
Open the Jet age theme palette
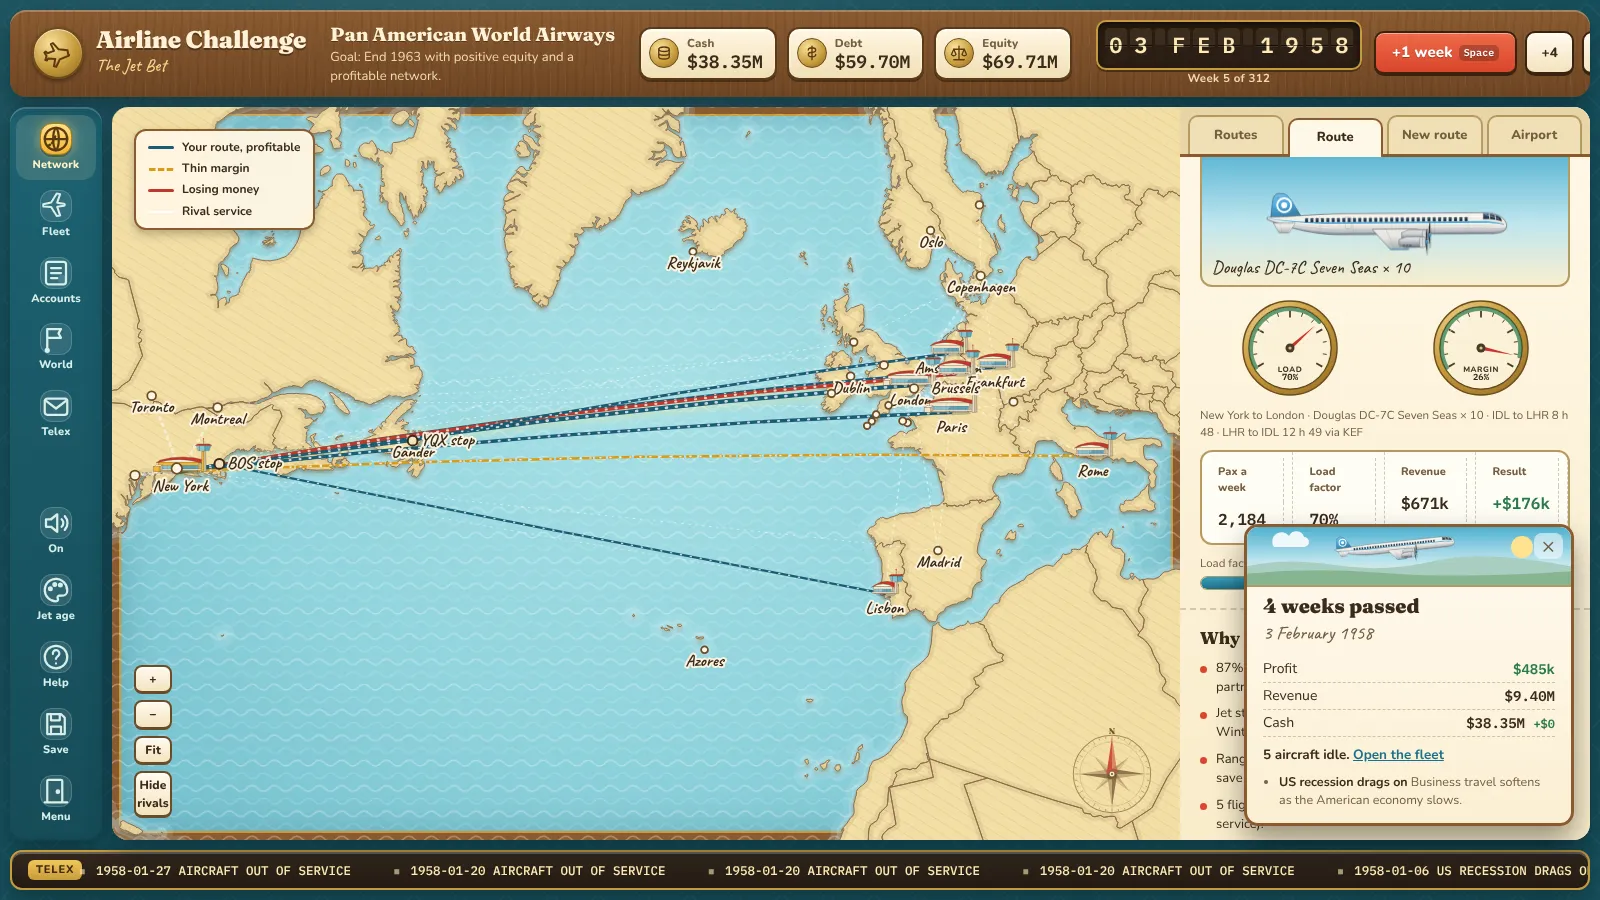tap(56, 598)
